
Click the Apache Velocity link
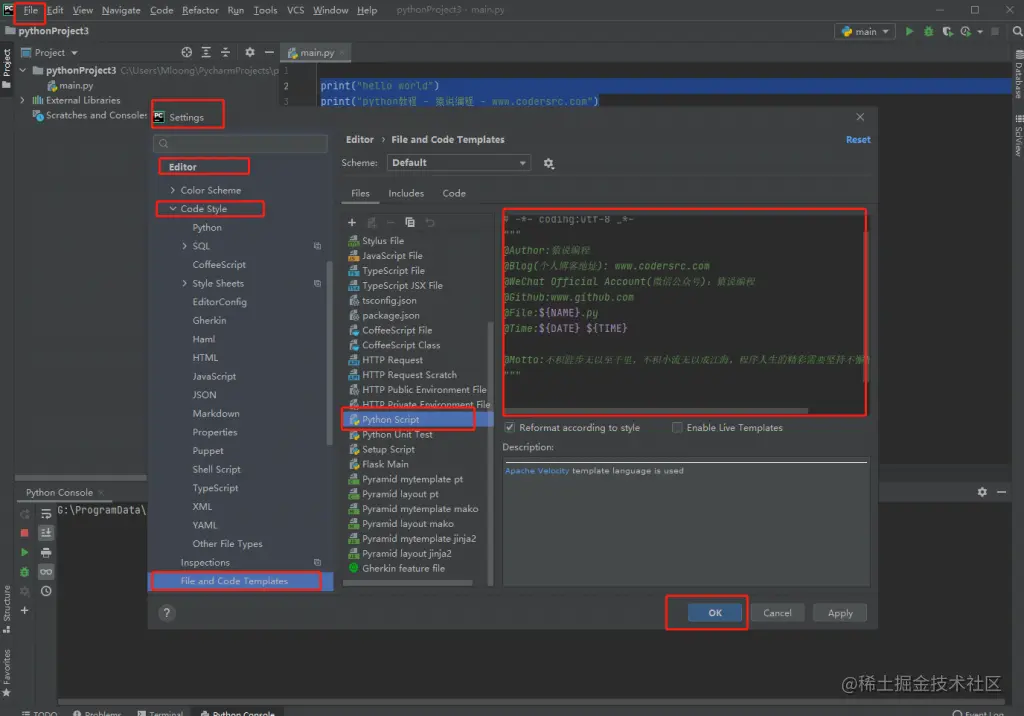point(537,471)
